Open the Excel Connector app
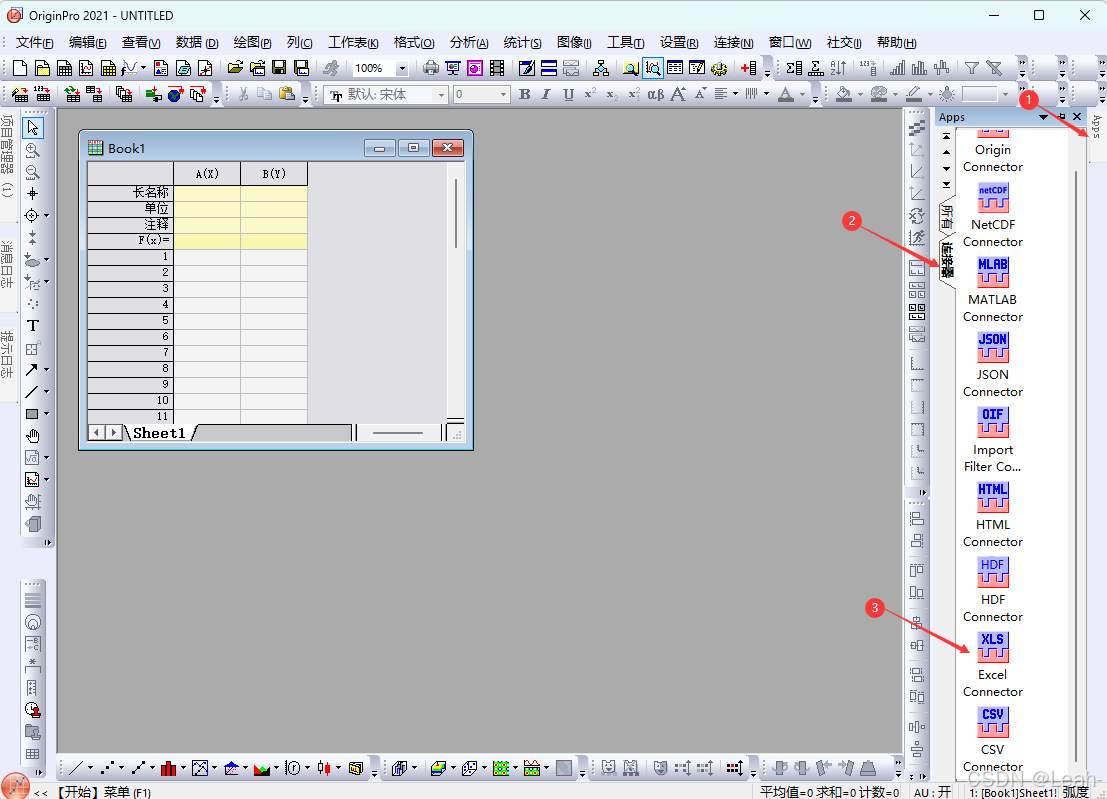 pyautogui.click(x=992, y=647)
